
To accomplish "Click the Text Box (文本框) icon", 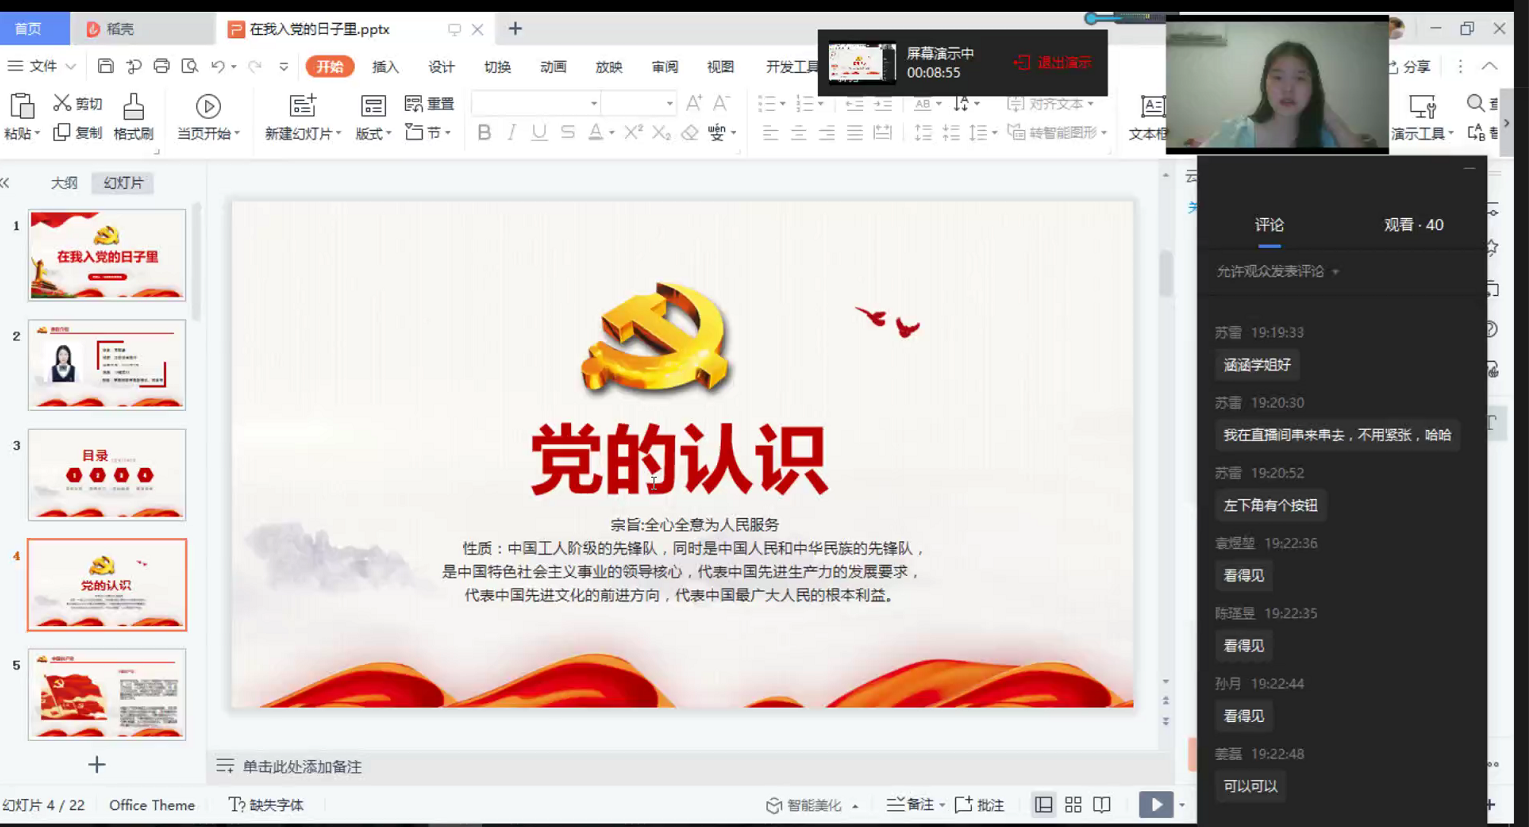I will point(1152,106).
